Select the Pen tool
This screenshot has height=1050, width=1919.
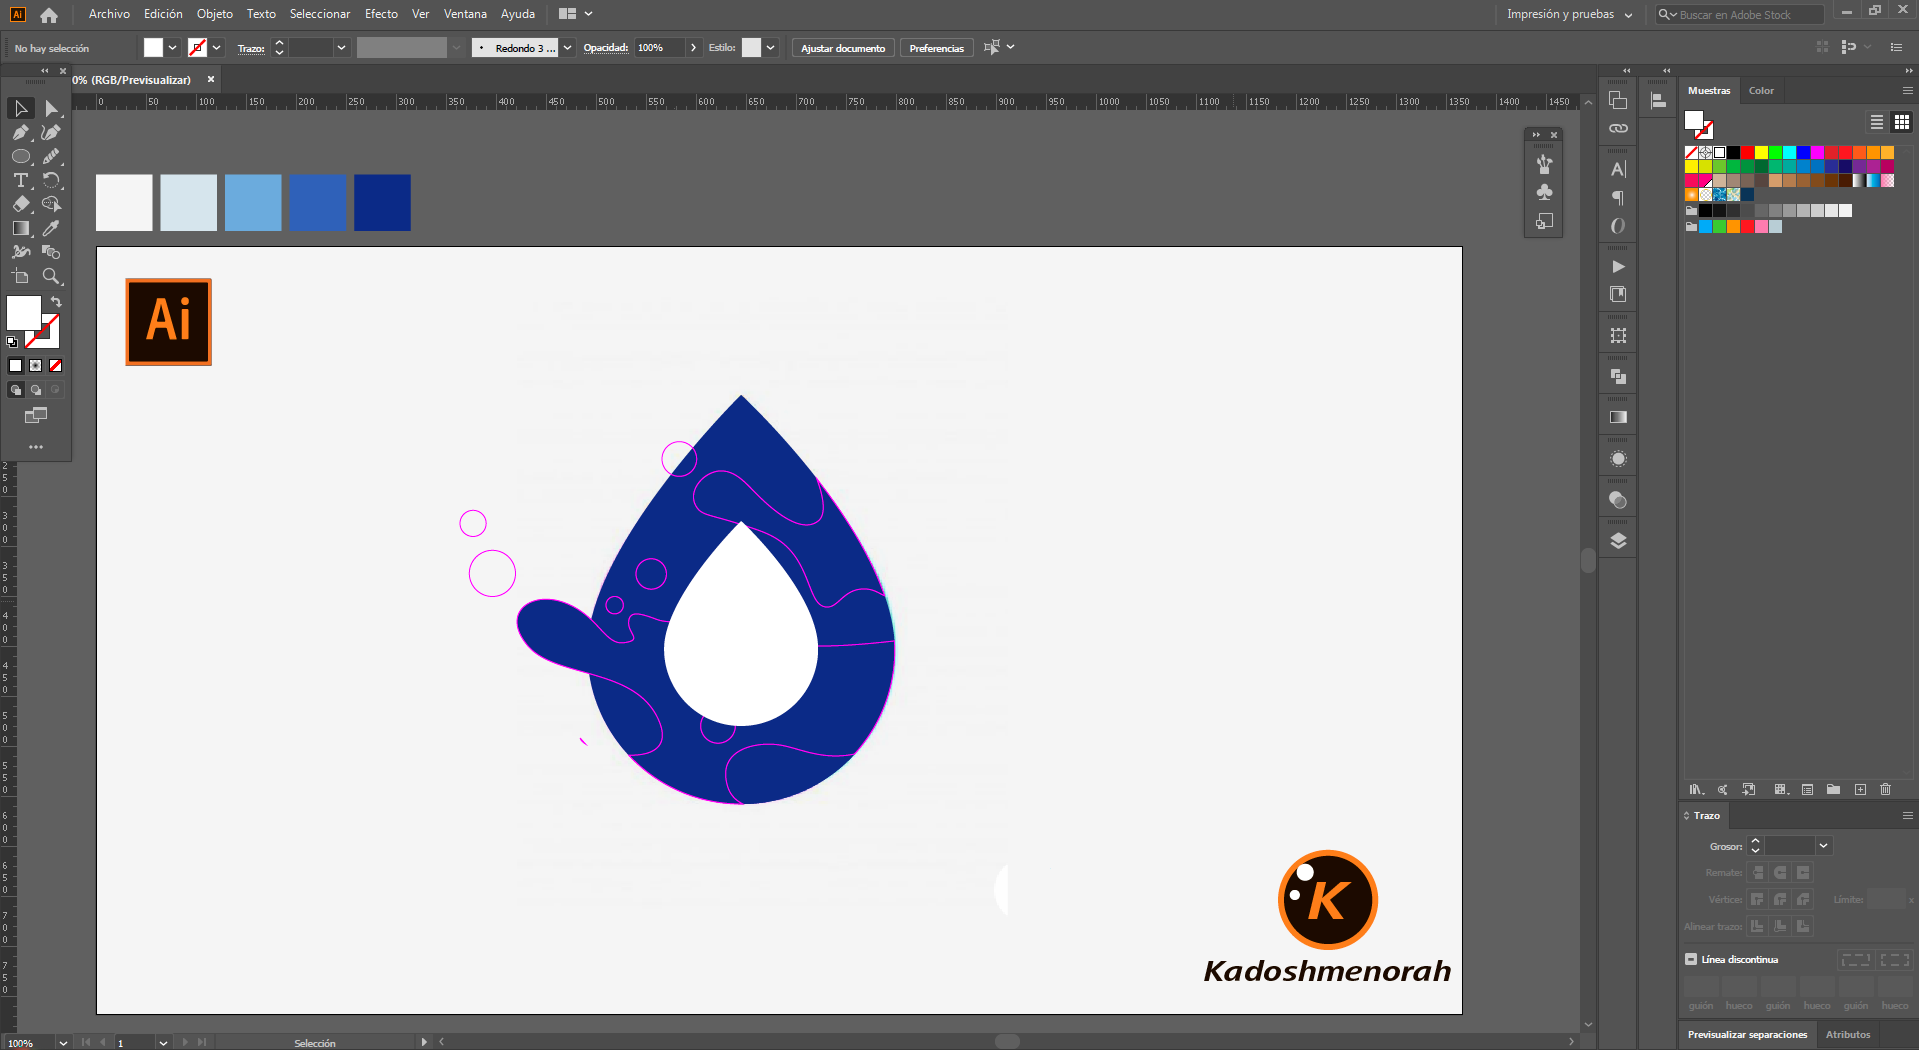tap(21, 132)
